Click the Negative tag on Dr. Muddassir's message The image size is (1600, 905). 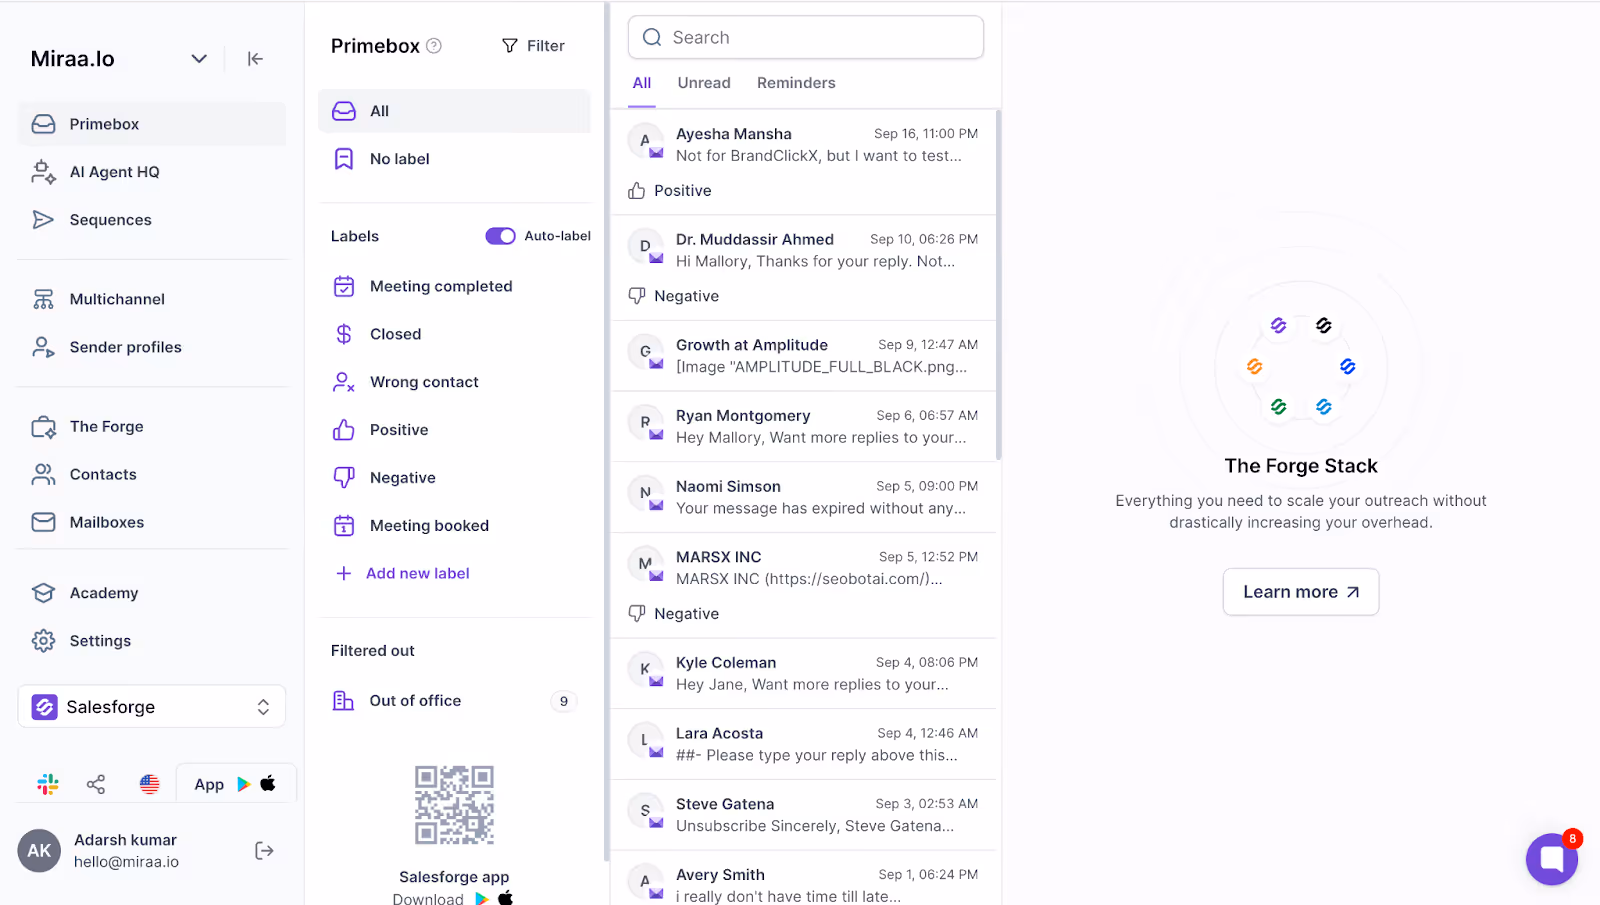click(x=673, y=296)
